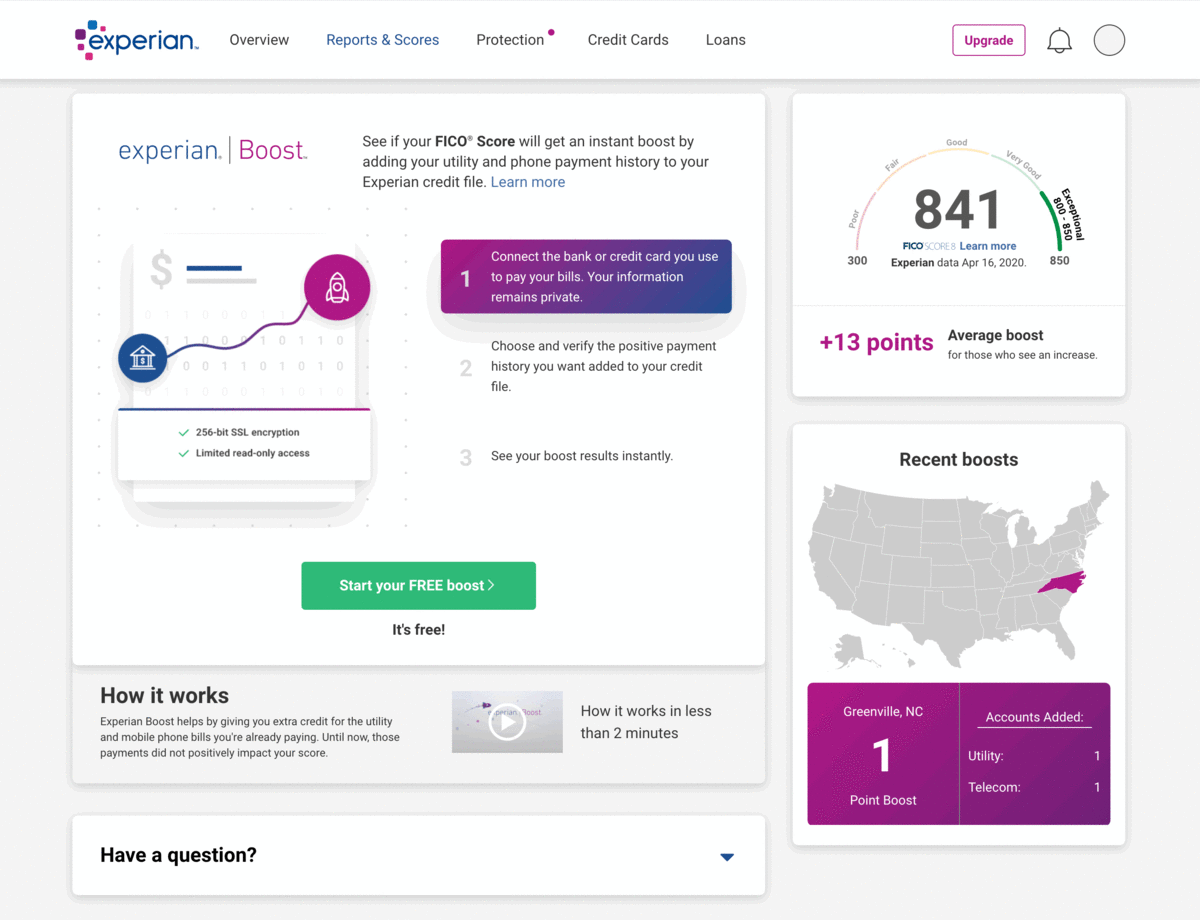Click How it works in less than 2 minutes
Image resolution: width=1200 pixels, height=920 pixels.
click(646, 722)
